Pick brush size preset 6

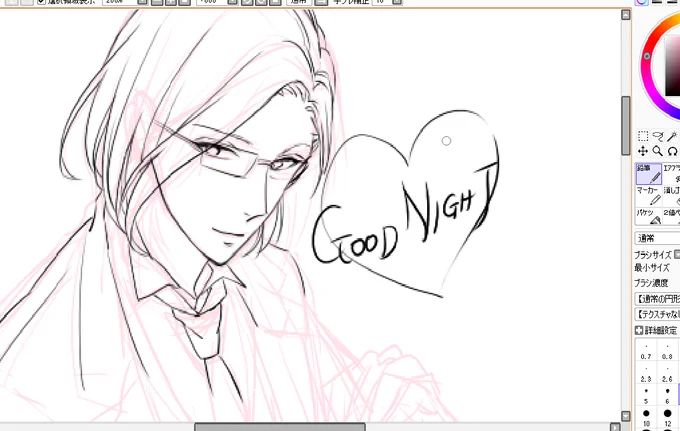[x=667, y=396]
